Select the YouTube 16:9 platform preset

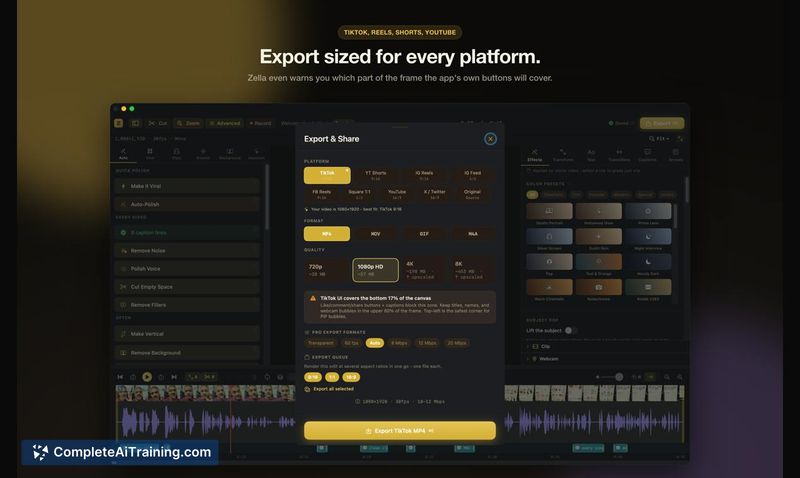(397, 194)
